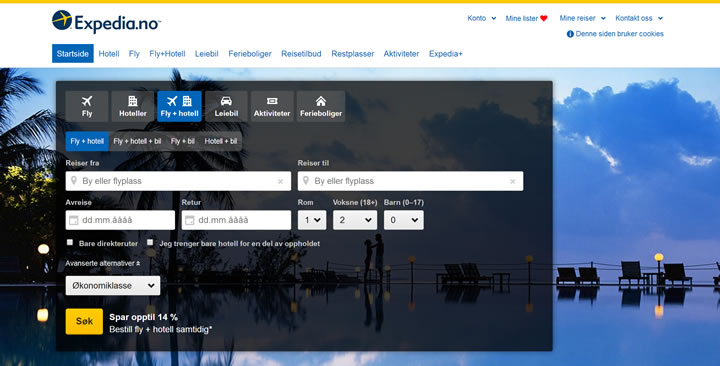The width and height of the screenshot is (720, 366).
Task: Open Fly in the top navigation
Action: (x=134, y=54)
